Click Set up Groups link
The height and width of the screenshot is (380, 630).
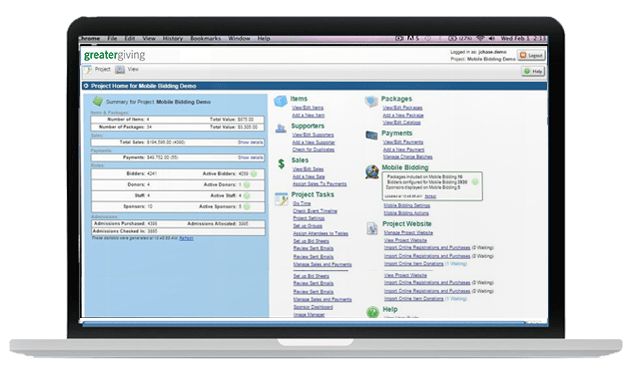(x=308, y=226)
